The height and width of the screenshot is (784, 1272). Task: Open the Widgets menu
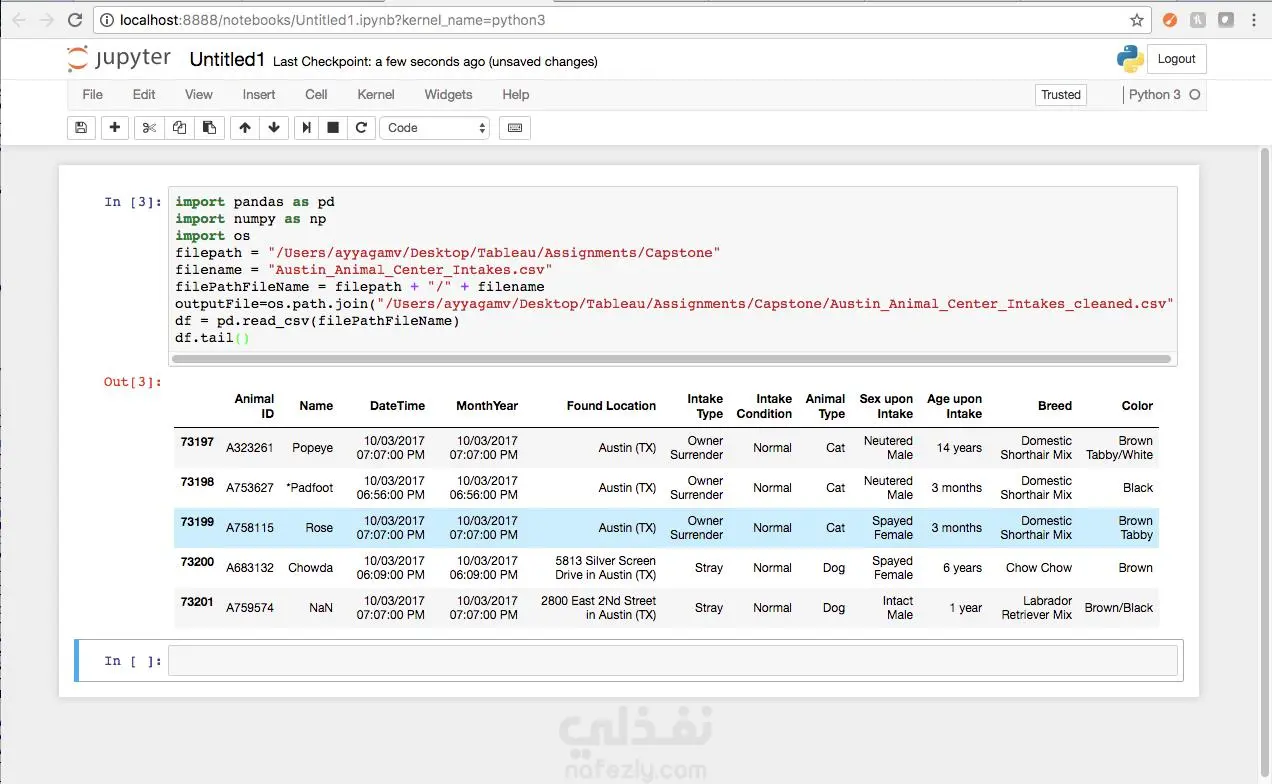click(448, 94)
